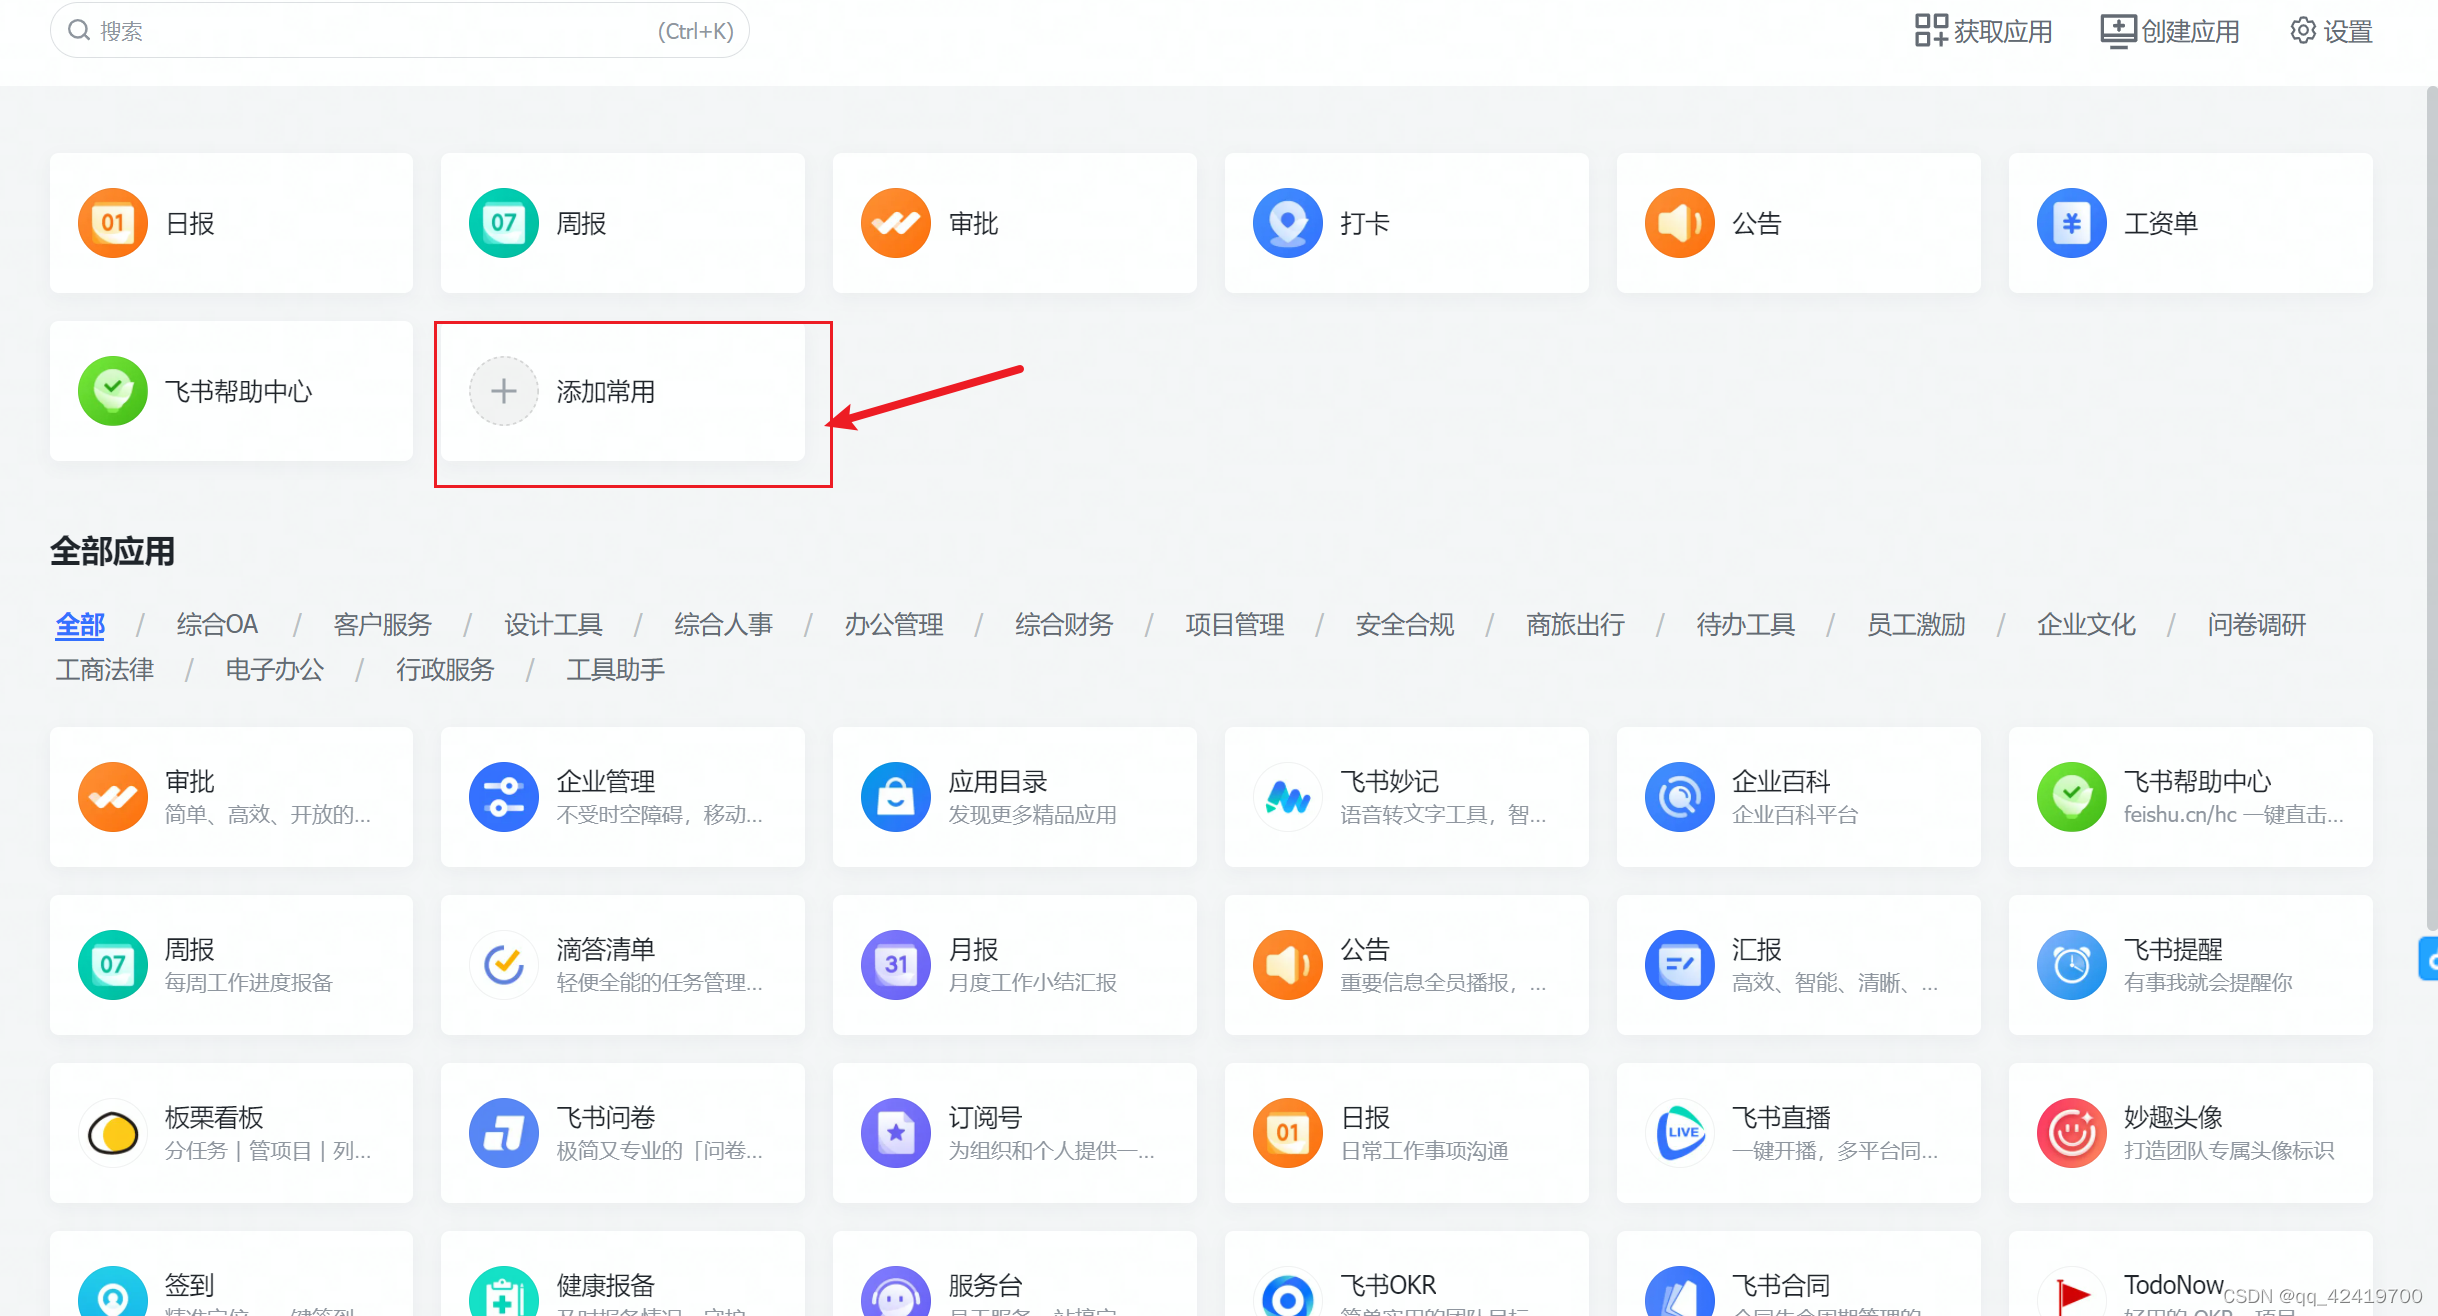This screenshot has height=1316, width=2438.
Task: Open the 工资单 payslip icon
Action: pyautogui.click(x=2071, y=223)
